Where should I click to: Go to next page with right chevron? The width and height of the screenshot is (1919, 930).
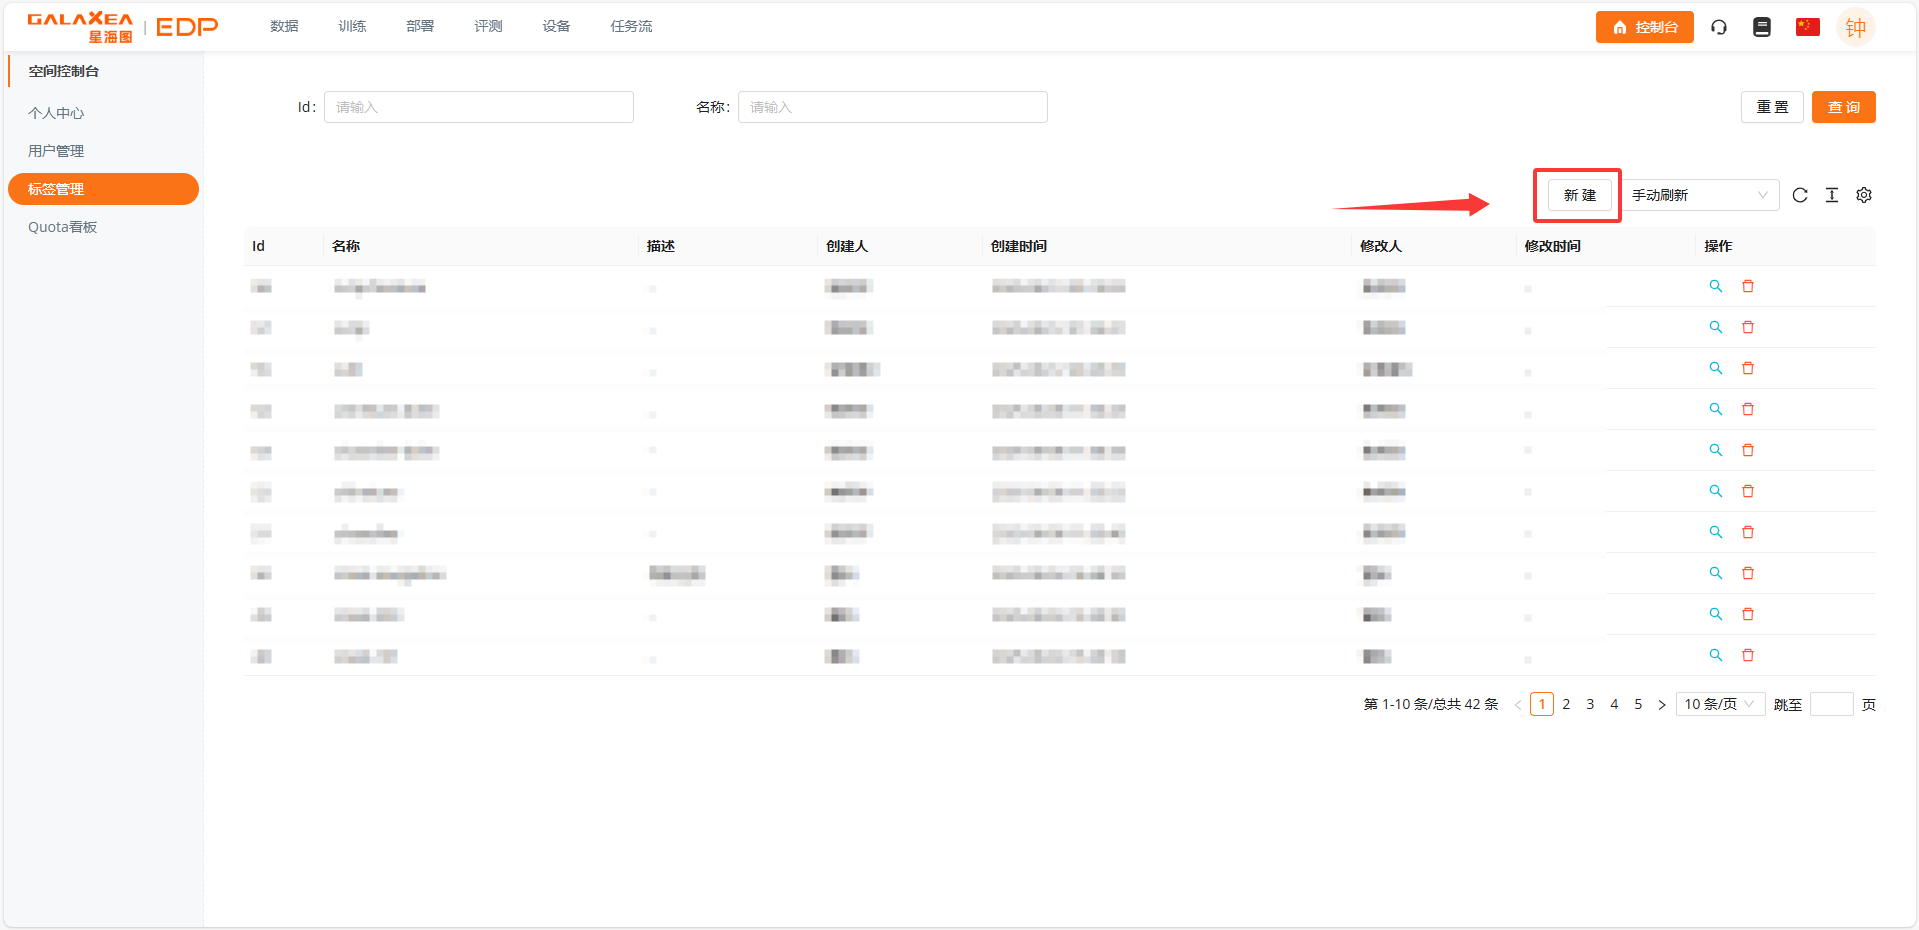(1662, 705)
